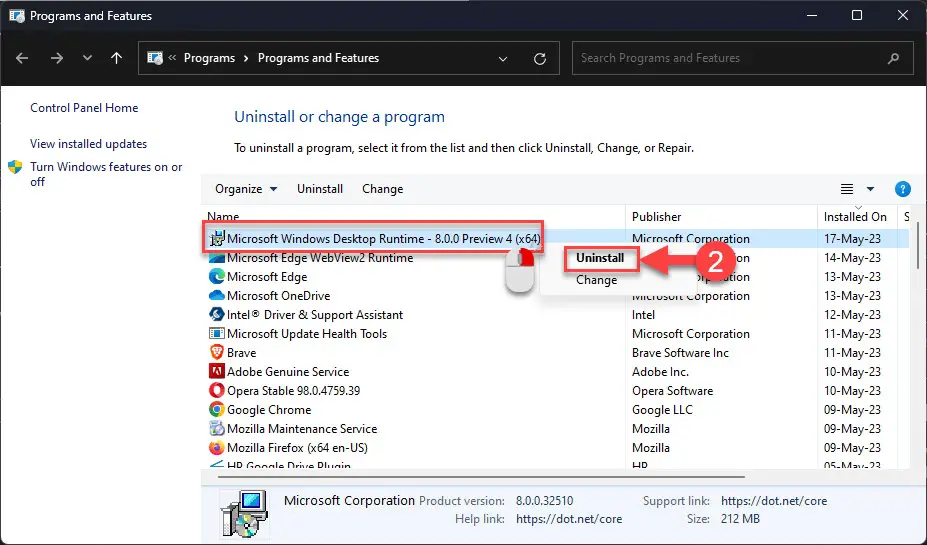The height and width of the screenshot is (545, 927).
Task: Open the view options dropdown arrow
Action: pyautogui.click(x=870, y=189)
